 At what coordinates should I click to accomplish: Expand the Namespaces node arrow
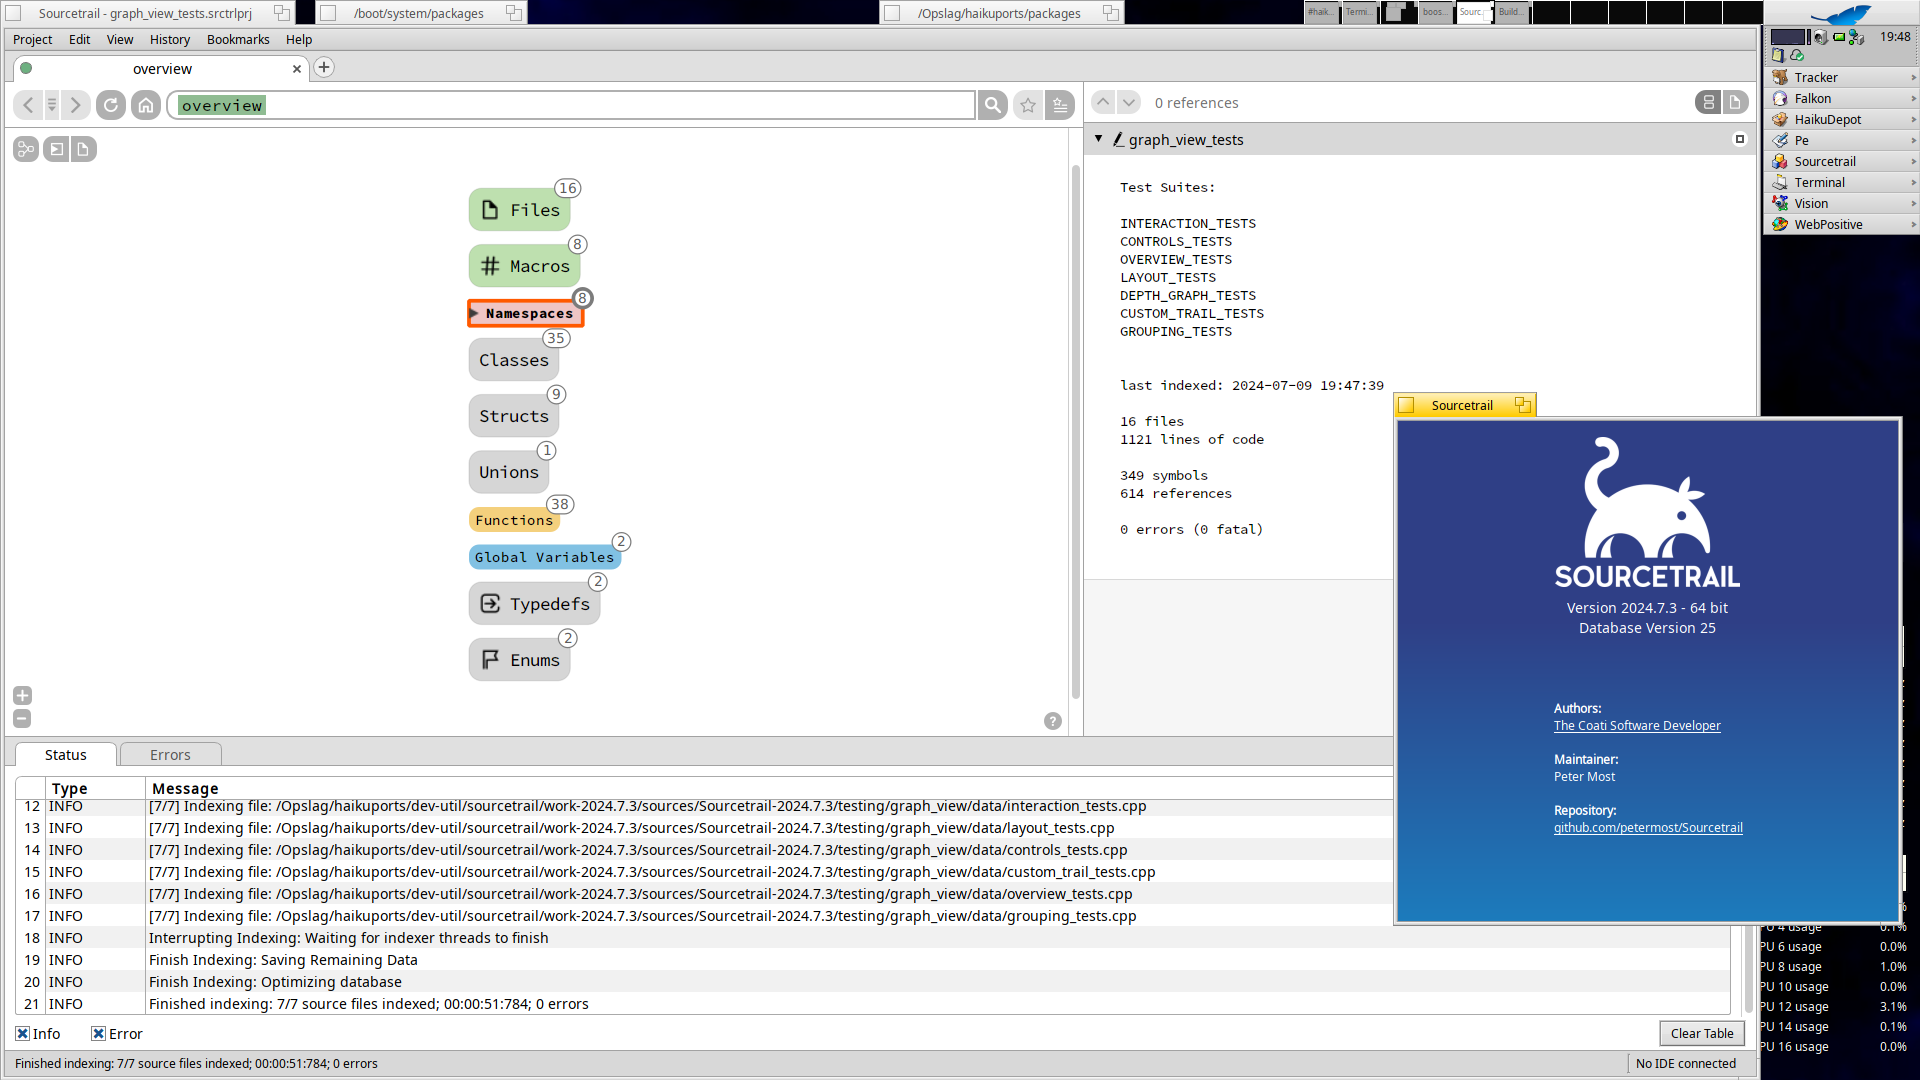pyautogui.click(x=474, y=314)
